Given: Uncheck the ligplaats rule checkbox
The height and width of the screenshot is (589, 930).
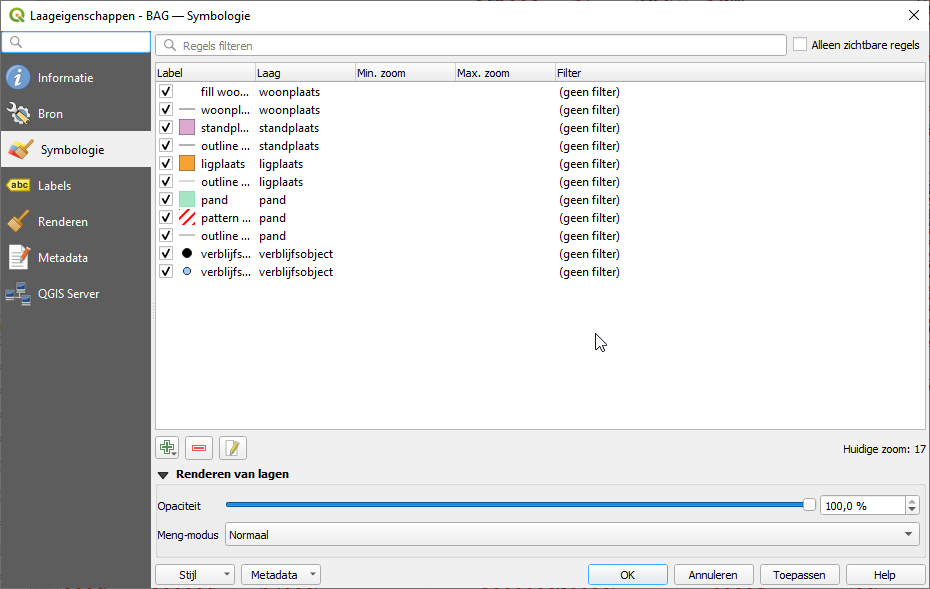Looking at the screenshot, I should click(x=166, y=163).
